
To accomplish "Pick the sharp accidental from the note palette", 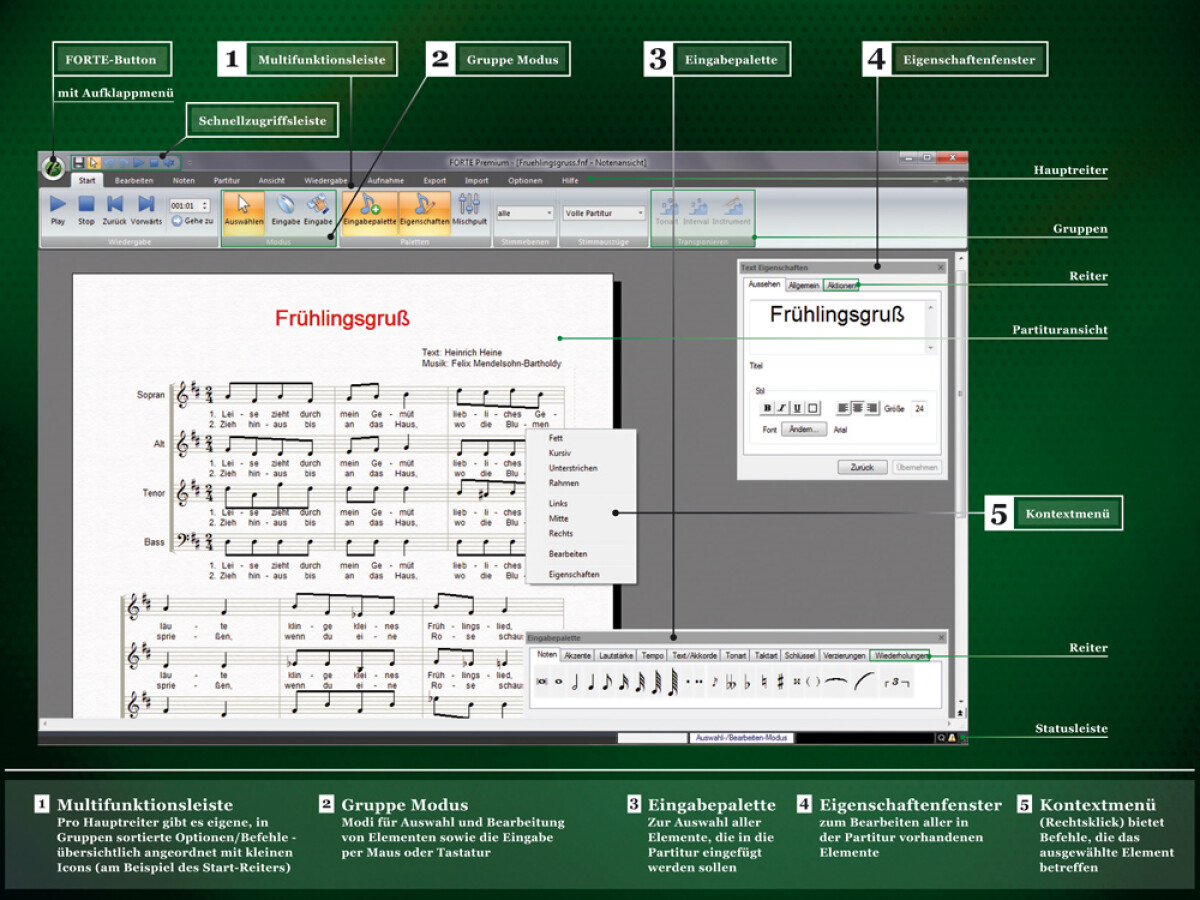I will click(x=781, y=680).
